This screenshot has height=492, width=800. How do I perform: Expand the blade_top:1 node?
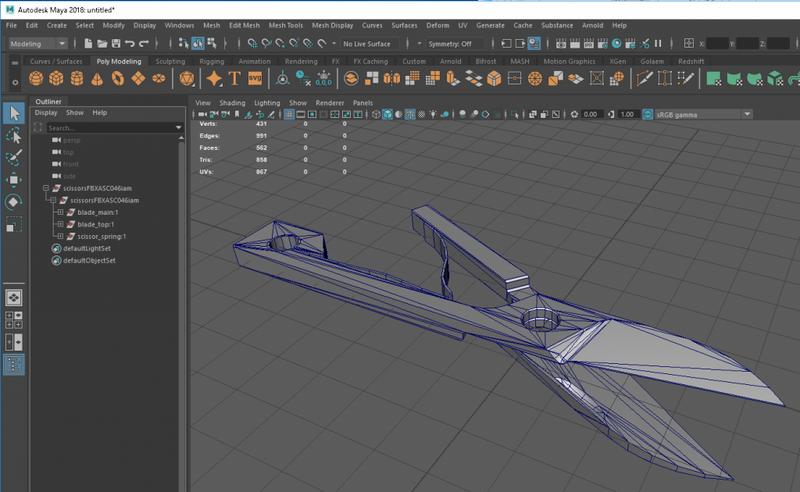pos(60,224)
